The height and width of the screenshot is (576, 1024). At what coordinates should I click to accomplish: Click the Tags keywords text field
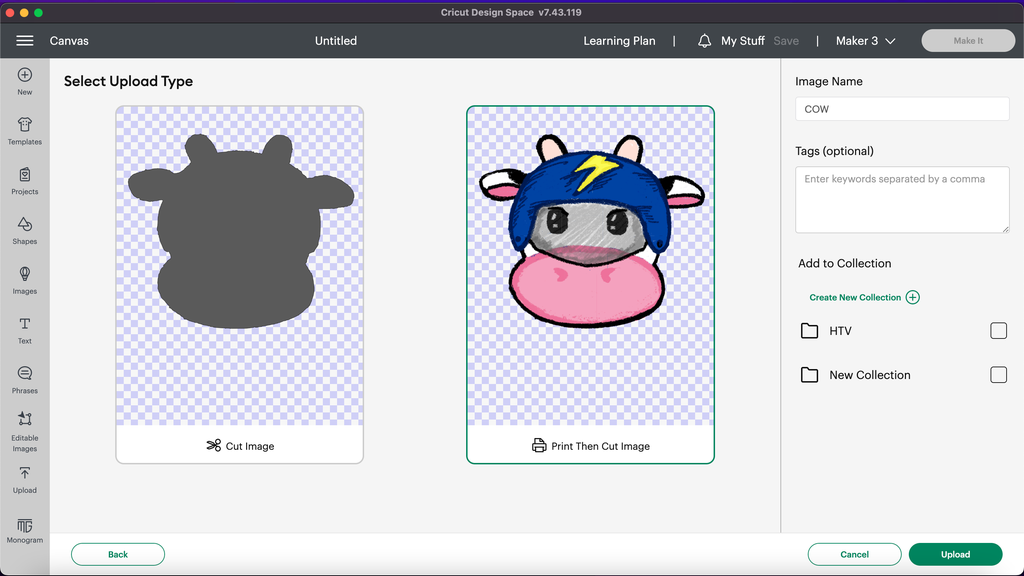pyautogui.click(x=902, y=200)
